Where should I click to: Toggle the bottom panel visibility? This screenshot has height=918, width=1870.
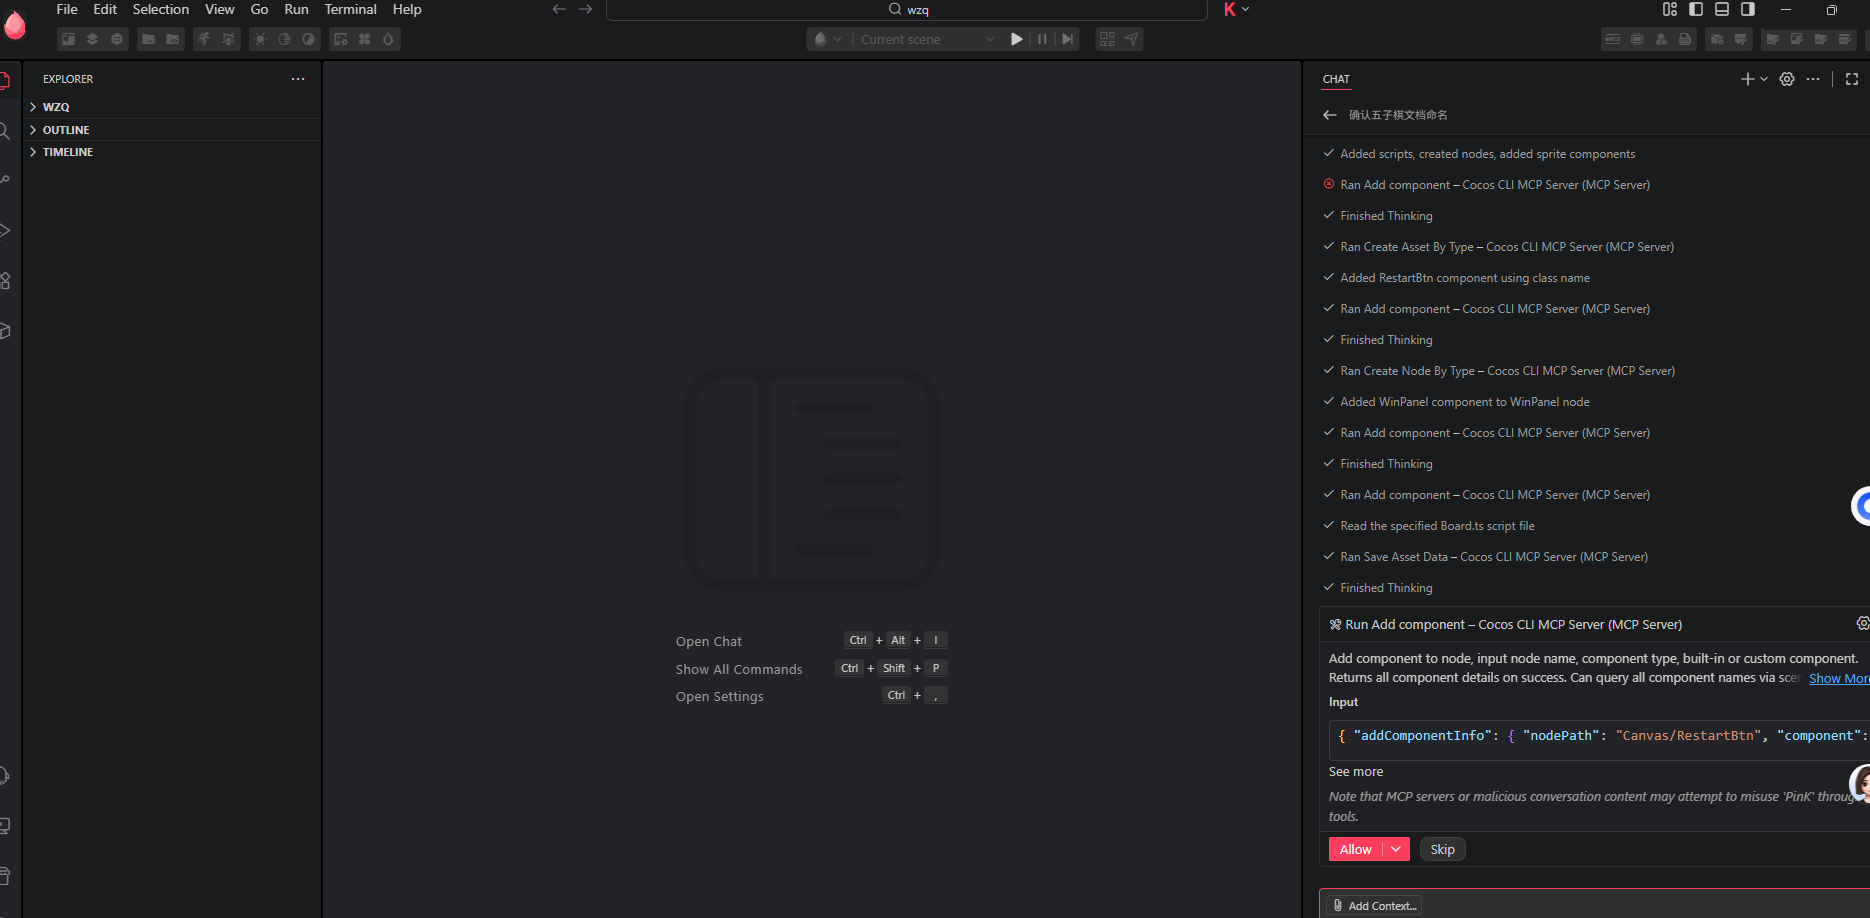(x=1722, y=9)
